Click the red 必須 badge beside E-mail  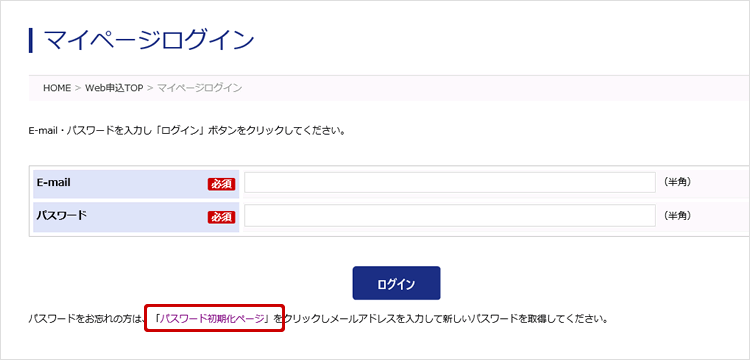pos(221,184)
